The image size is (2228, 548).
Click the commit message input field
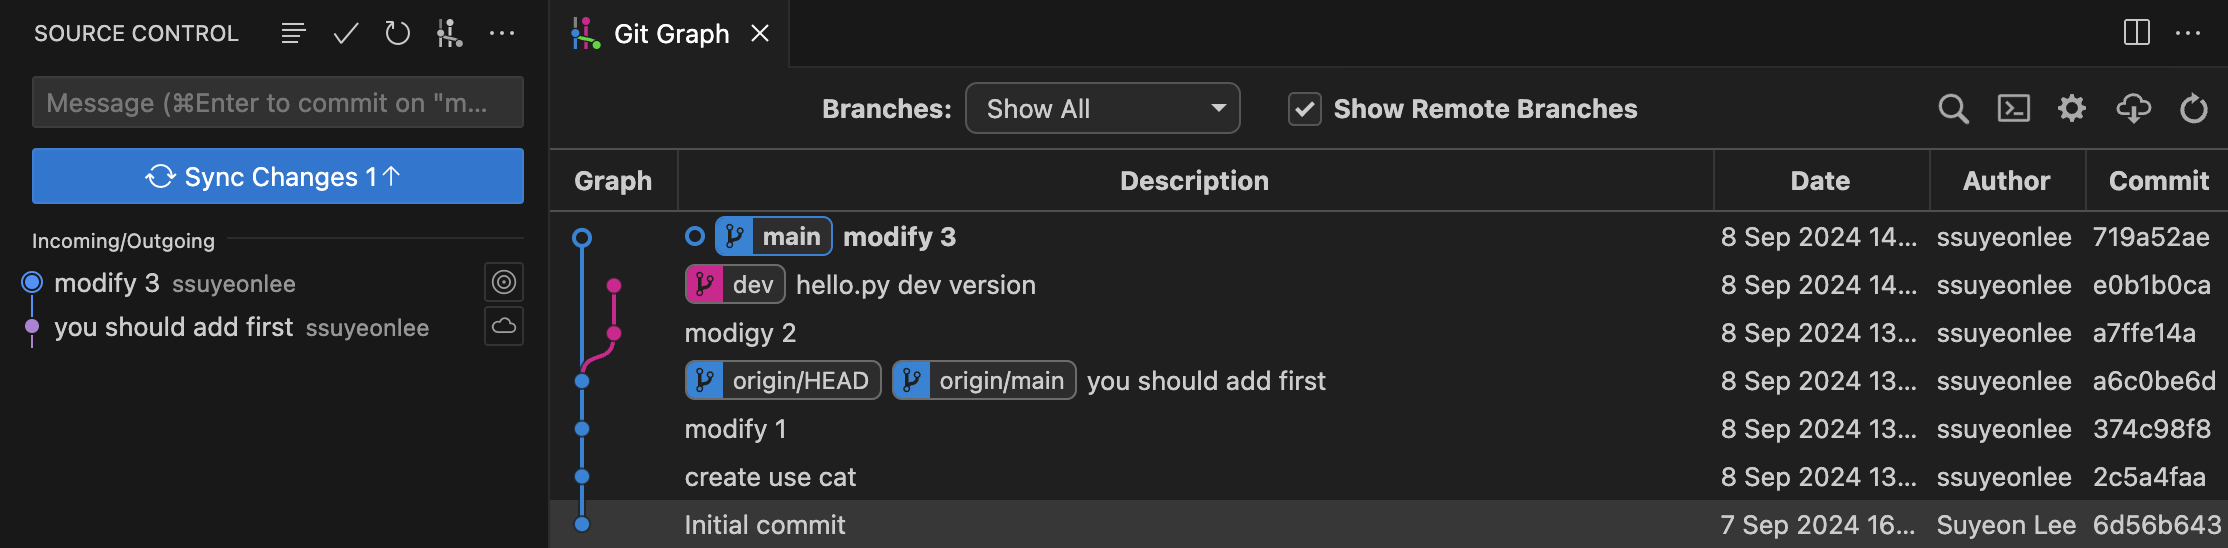tap(278, 102)
